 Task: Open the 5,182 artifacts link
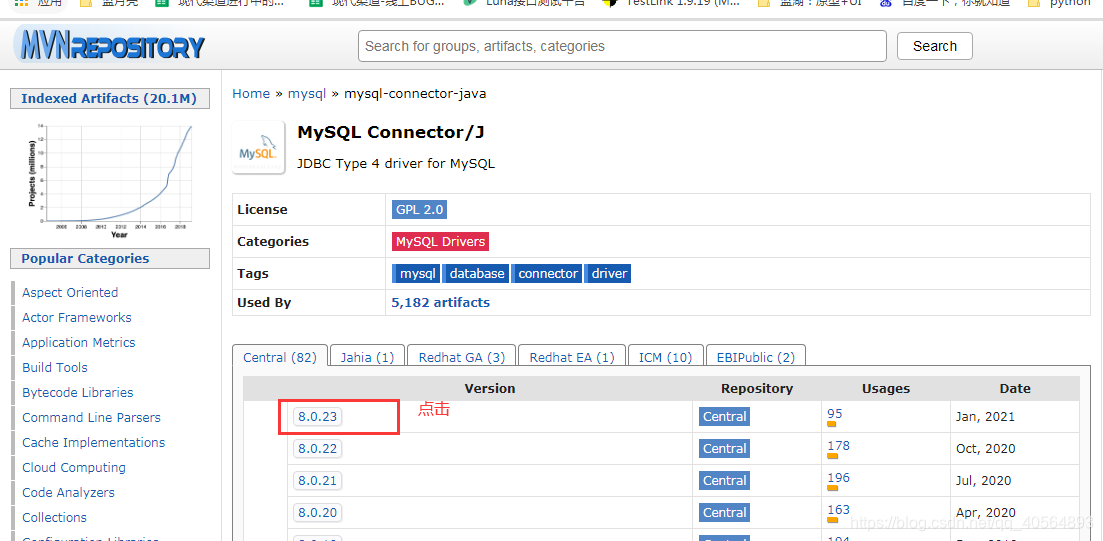coord(440,303)
